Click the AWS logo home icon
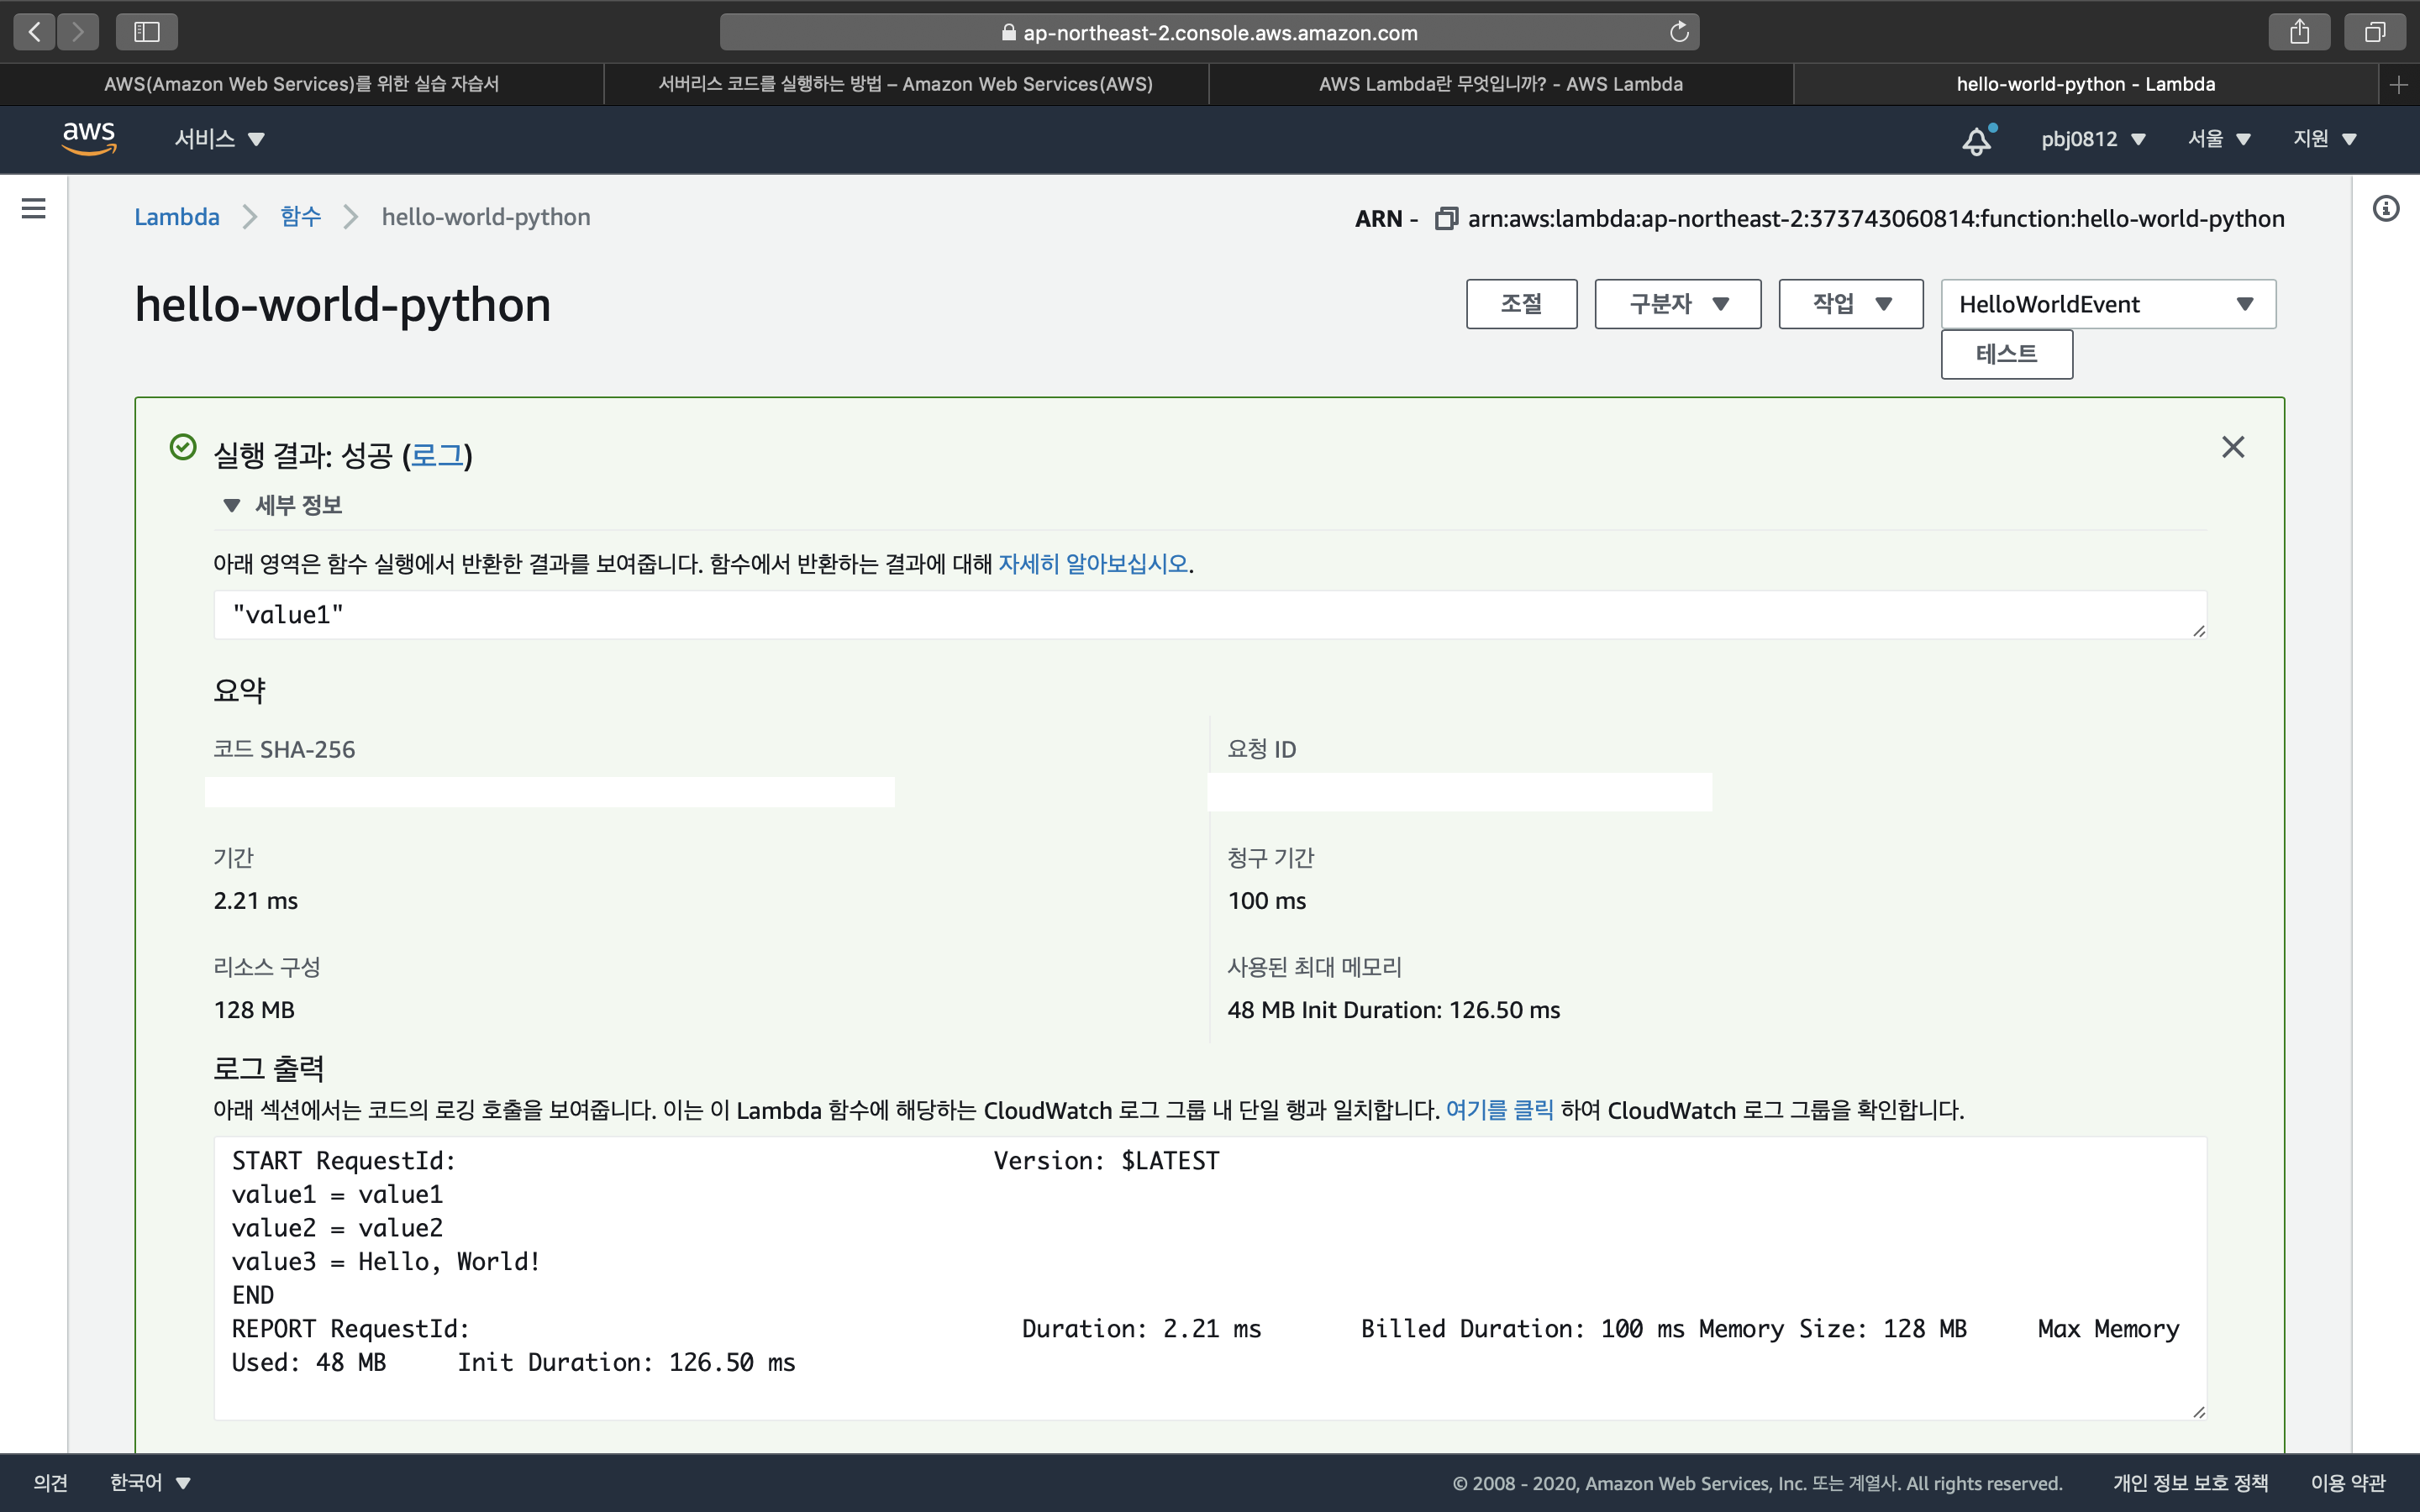Screen dimensions: 2420x1512 [89, 138]
